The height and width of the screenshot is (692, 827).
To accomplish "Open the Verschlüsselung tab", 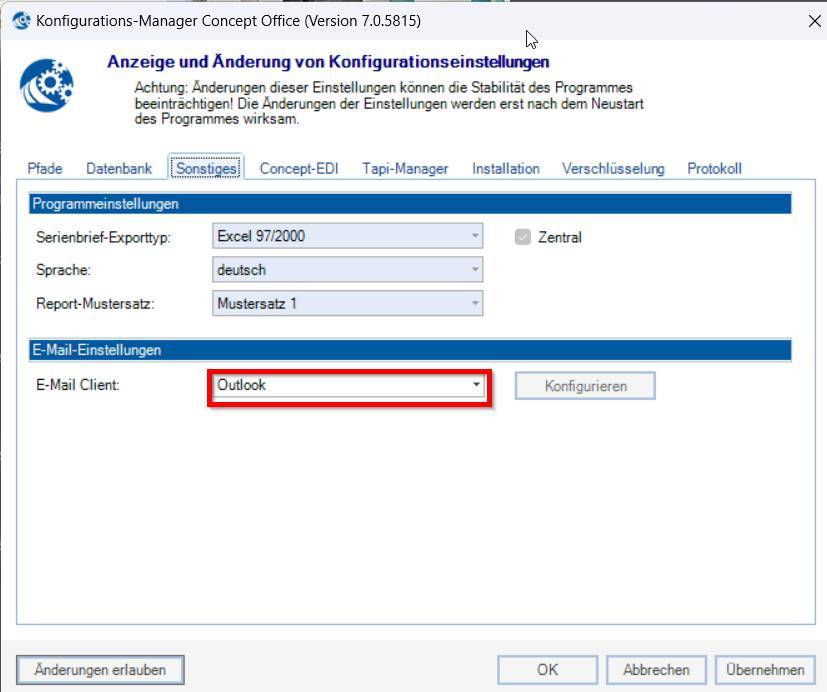I will click(613, 168).
